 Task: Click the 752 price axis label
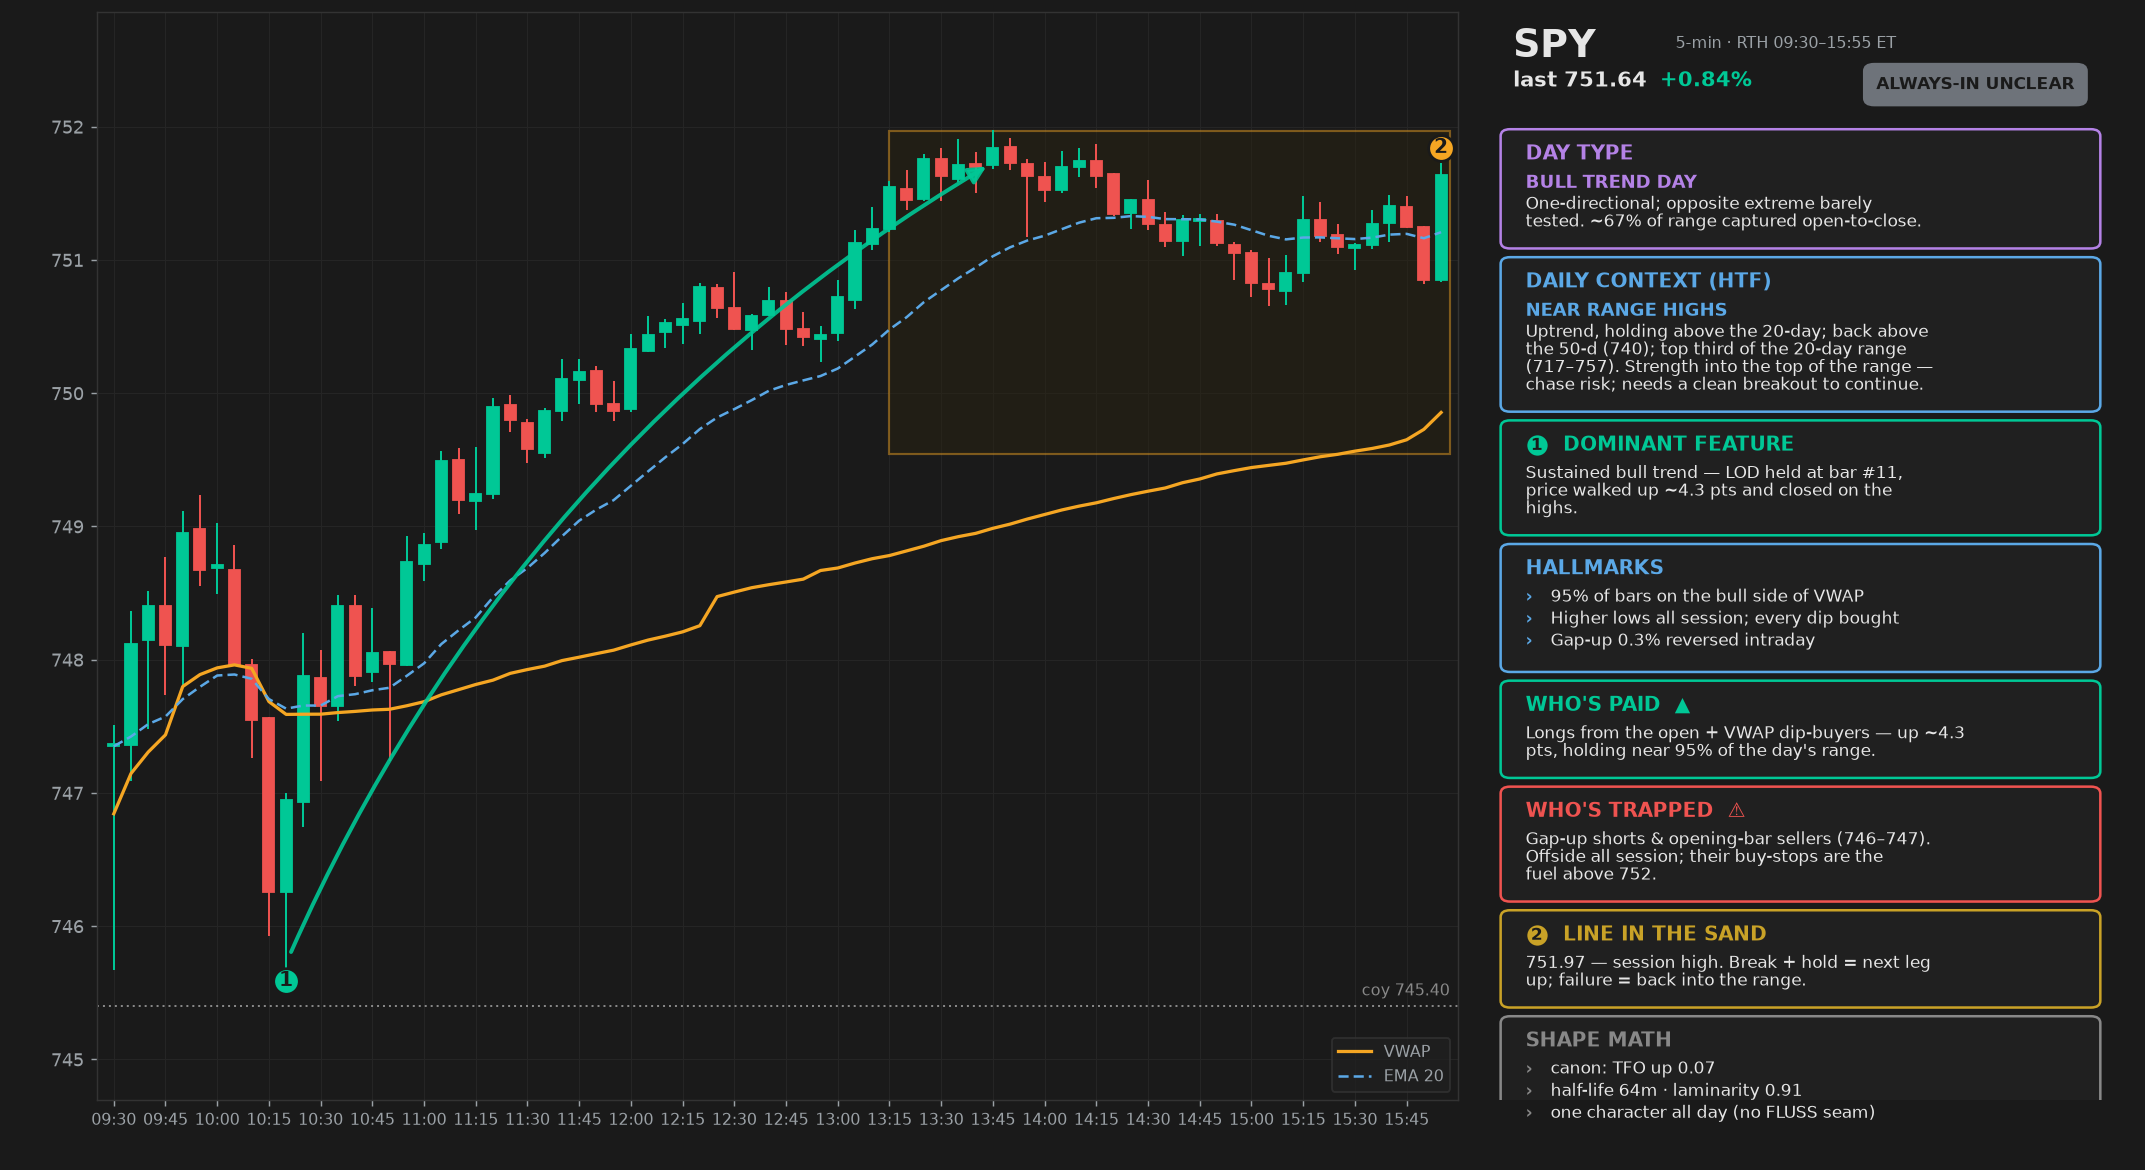tap(68, 128)
